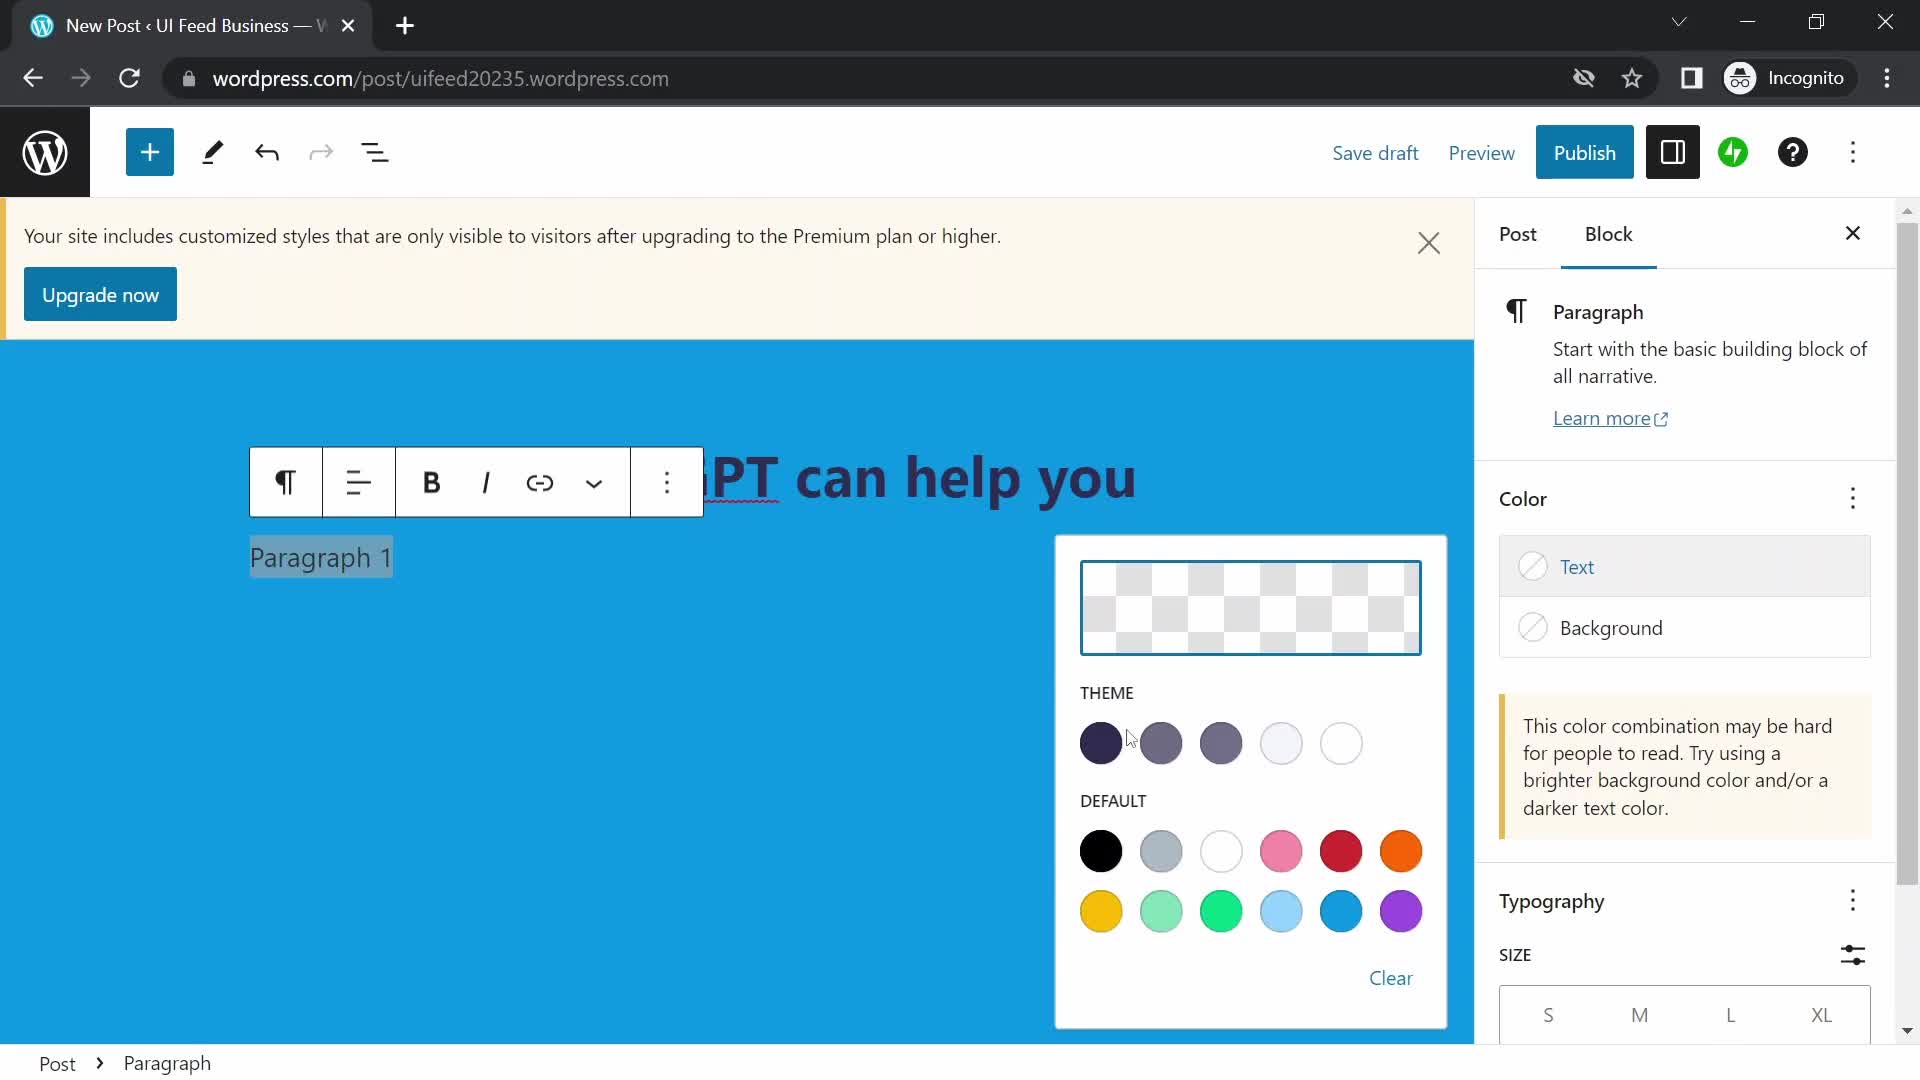Insert a link using the toolbar link icon

pyautogui.click(x=540, y=482)
